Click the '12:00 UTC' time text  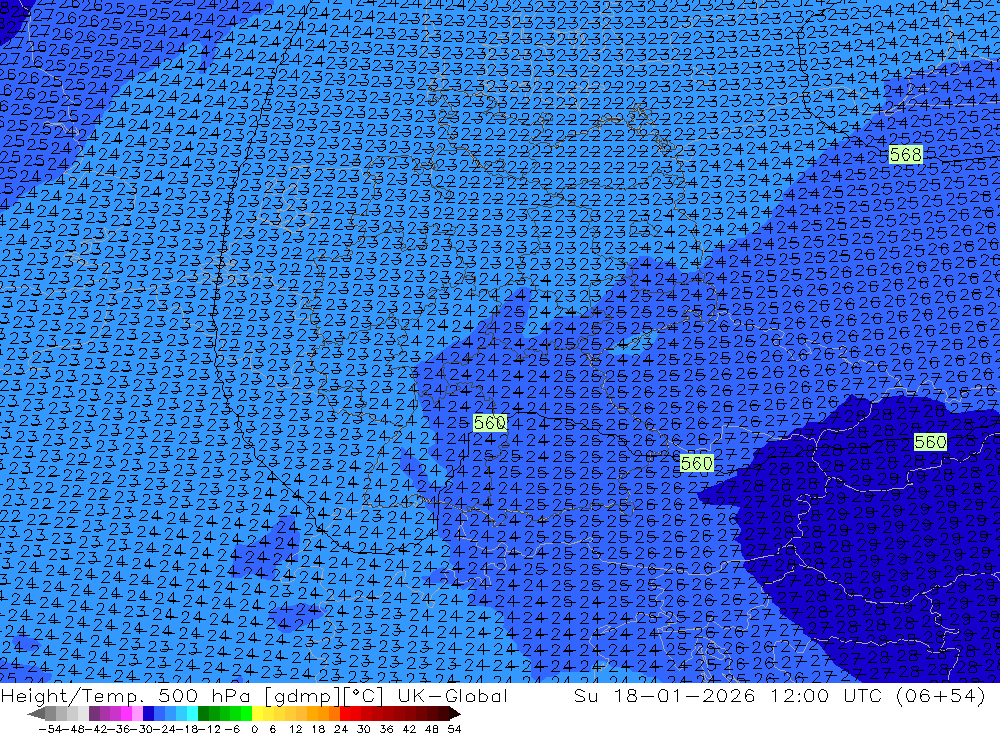825,696
